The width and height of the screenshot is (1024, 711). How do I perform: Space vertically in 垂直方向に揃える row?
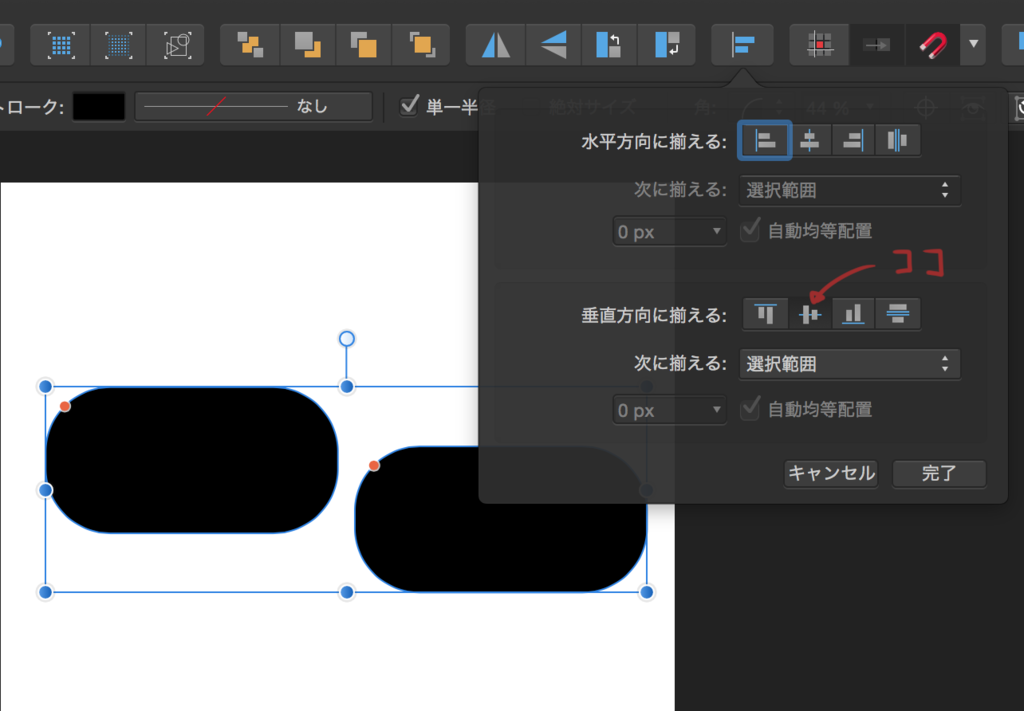point(897,314)
